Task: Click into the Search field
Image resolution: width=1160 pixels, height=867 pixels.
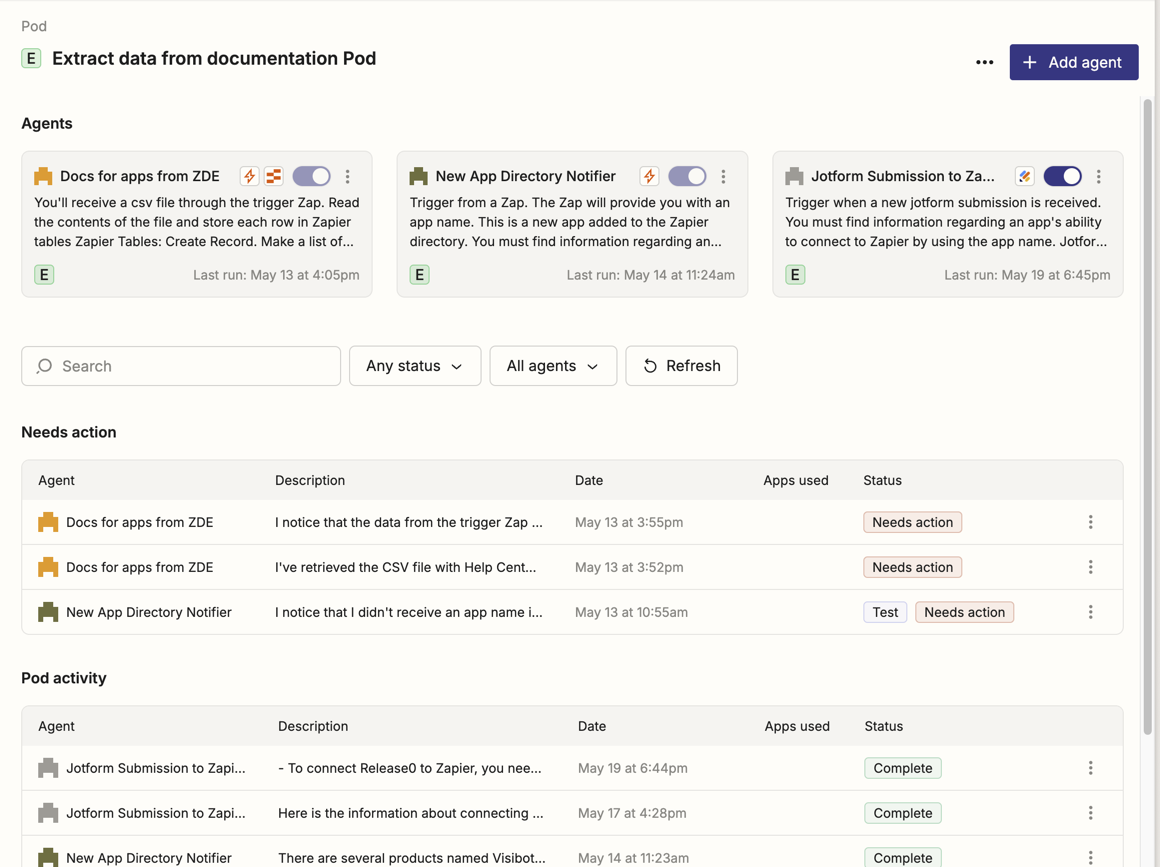Action: tap(181, 366)
